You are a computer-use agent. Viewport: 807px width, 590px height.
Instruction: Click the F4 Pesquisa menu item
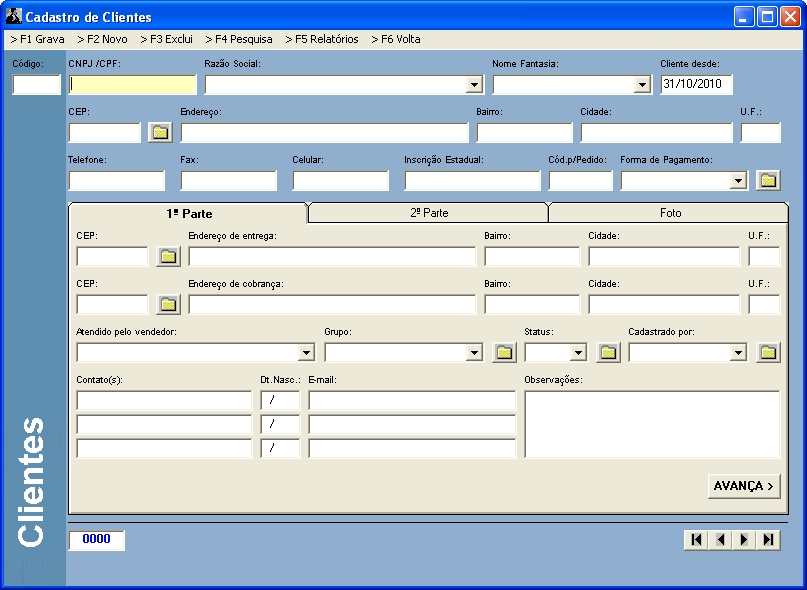click(238, 39)
